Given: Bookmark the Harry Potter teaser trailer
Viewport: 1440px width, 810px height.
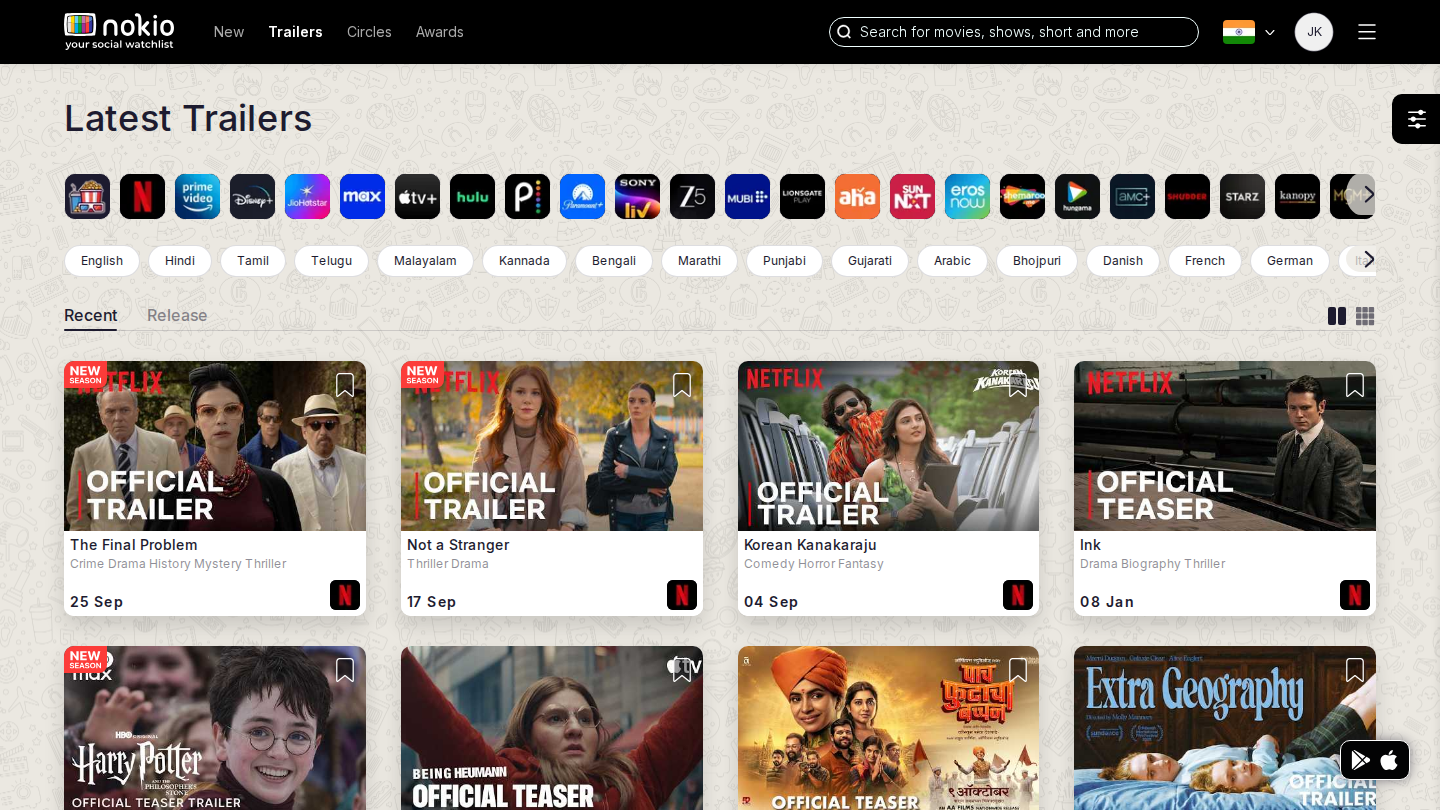Looking at the screenshot, I should [x=345, y=670].
